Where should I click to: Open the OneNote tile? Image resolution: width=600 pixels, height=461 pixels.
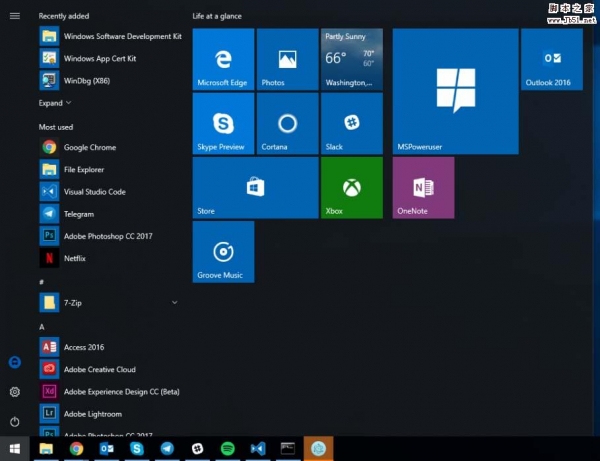[x=423, y=188]
